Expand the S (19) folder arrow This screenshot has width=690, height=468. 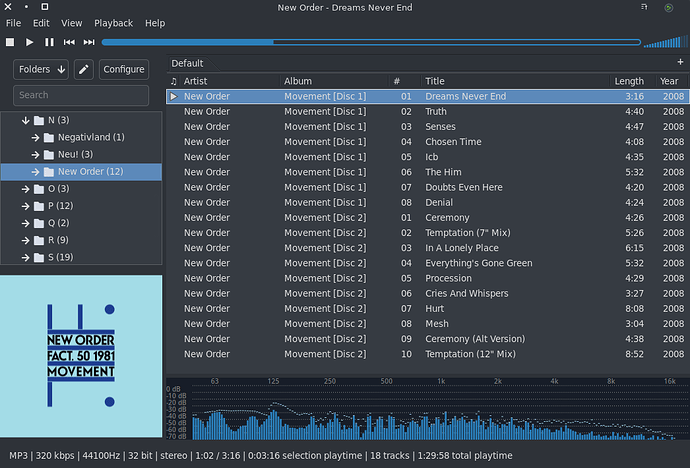click(x=26, y=257)
